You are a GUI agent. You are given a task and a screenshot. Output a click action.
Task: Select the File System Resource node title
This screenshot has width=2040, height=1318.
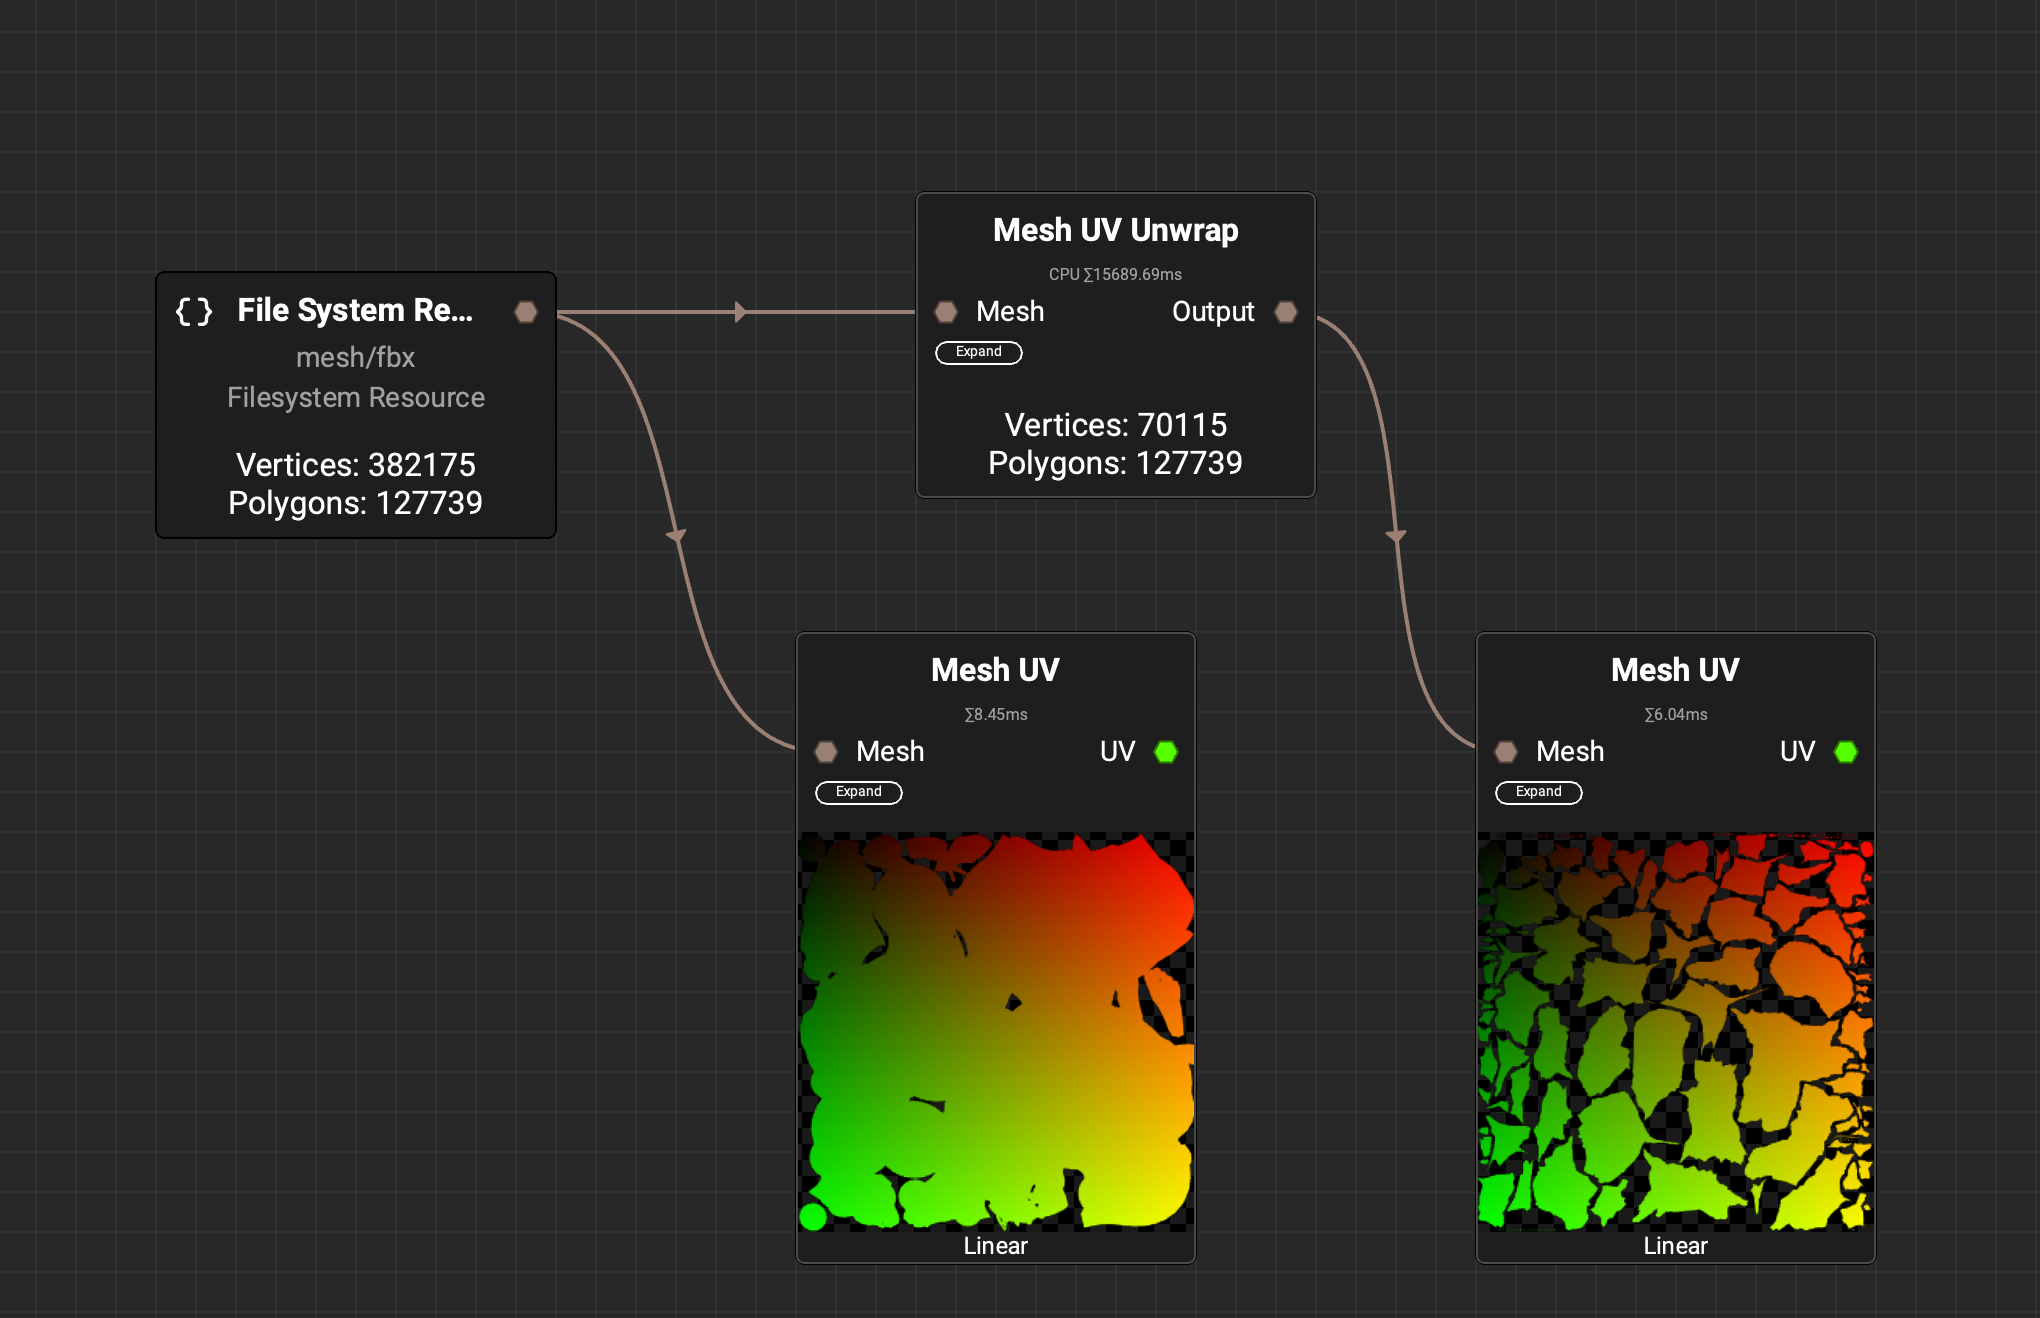pyautogui.click(x=355, y=310)
